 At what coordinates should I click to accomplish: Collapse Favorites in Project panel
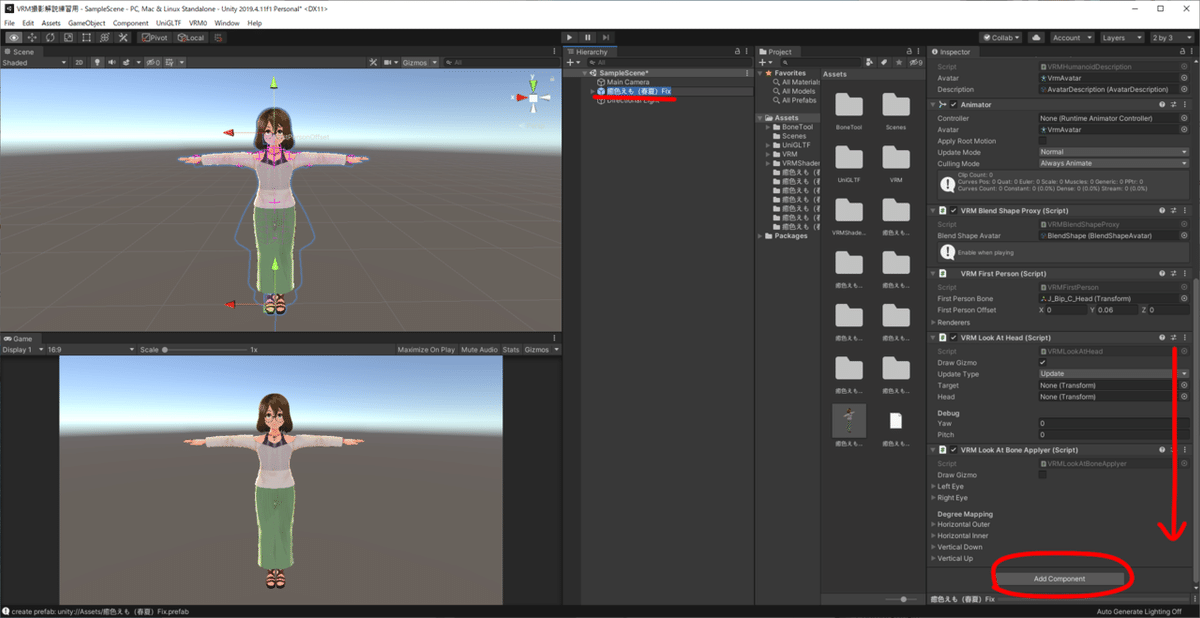(762, 73)
